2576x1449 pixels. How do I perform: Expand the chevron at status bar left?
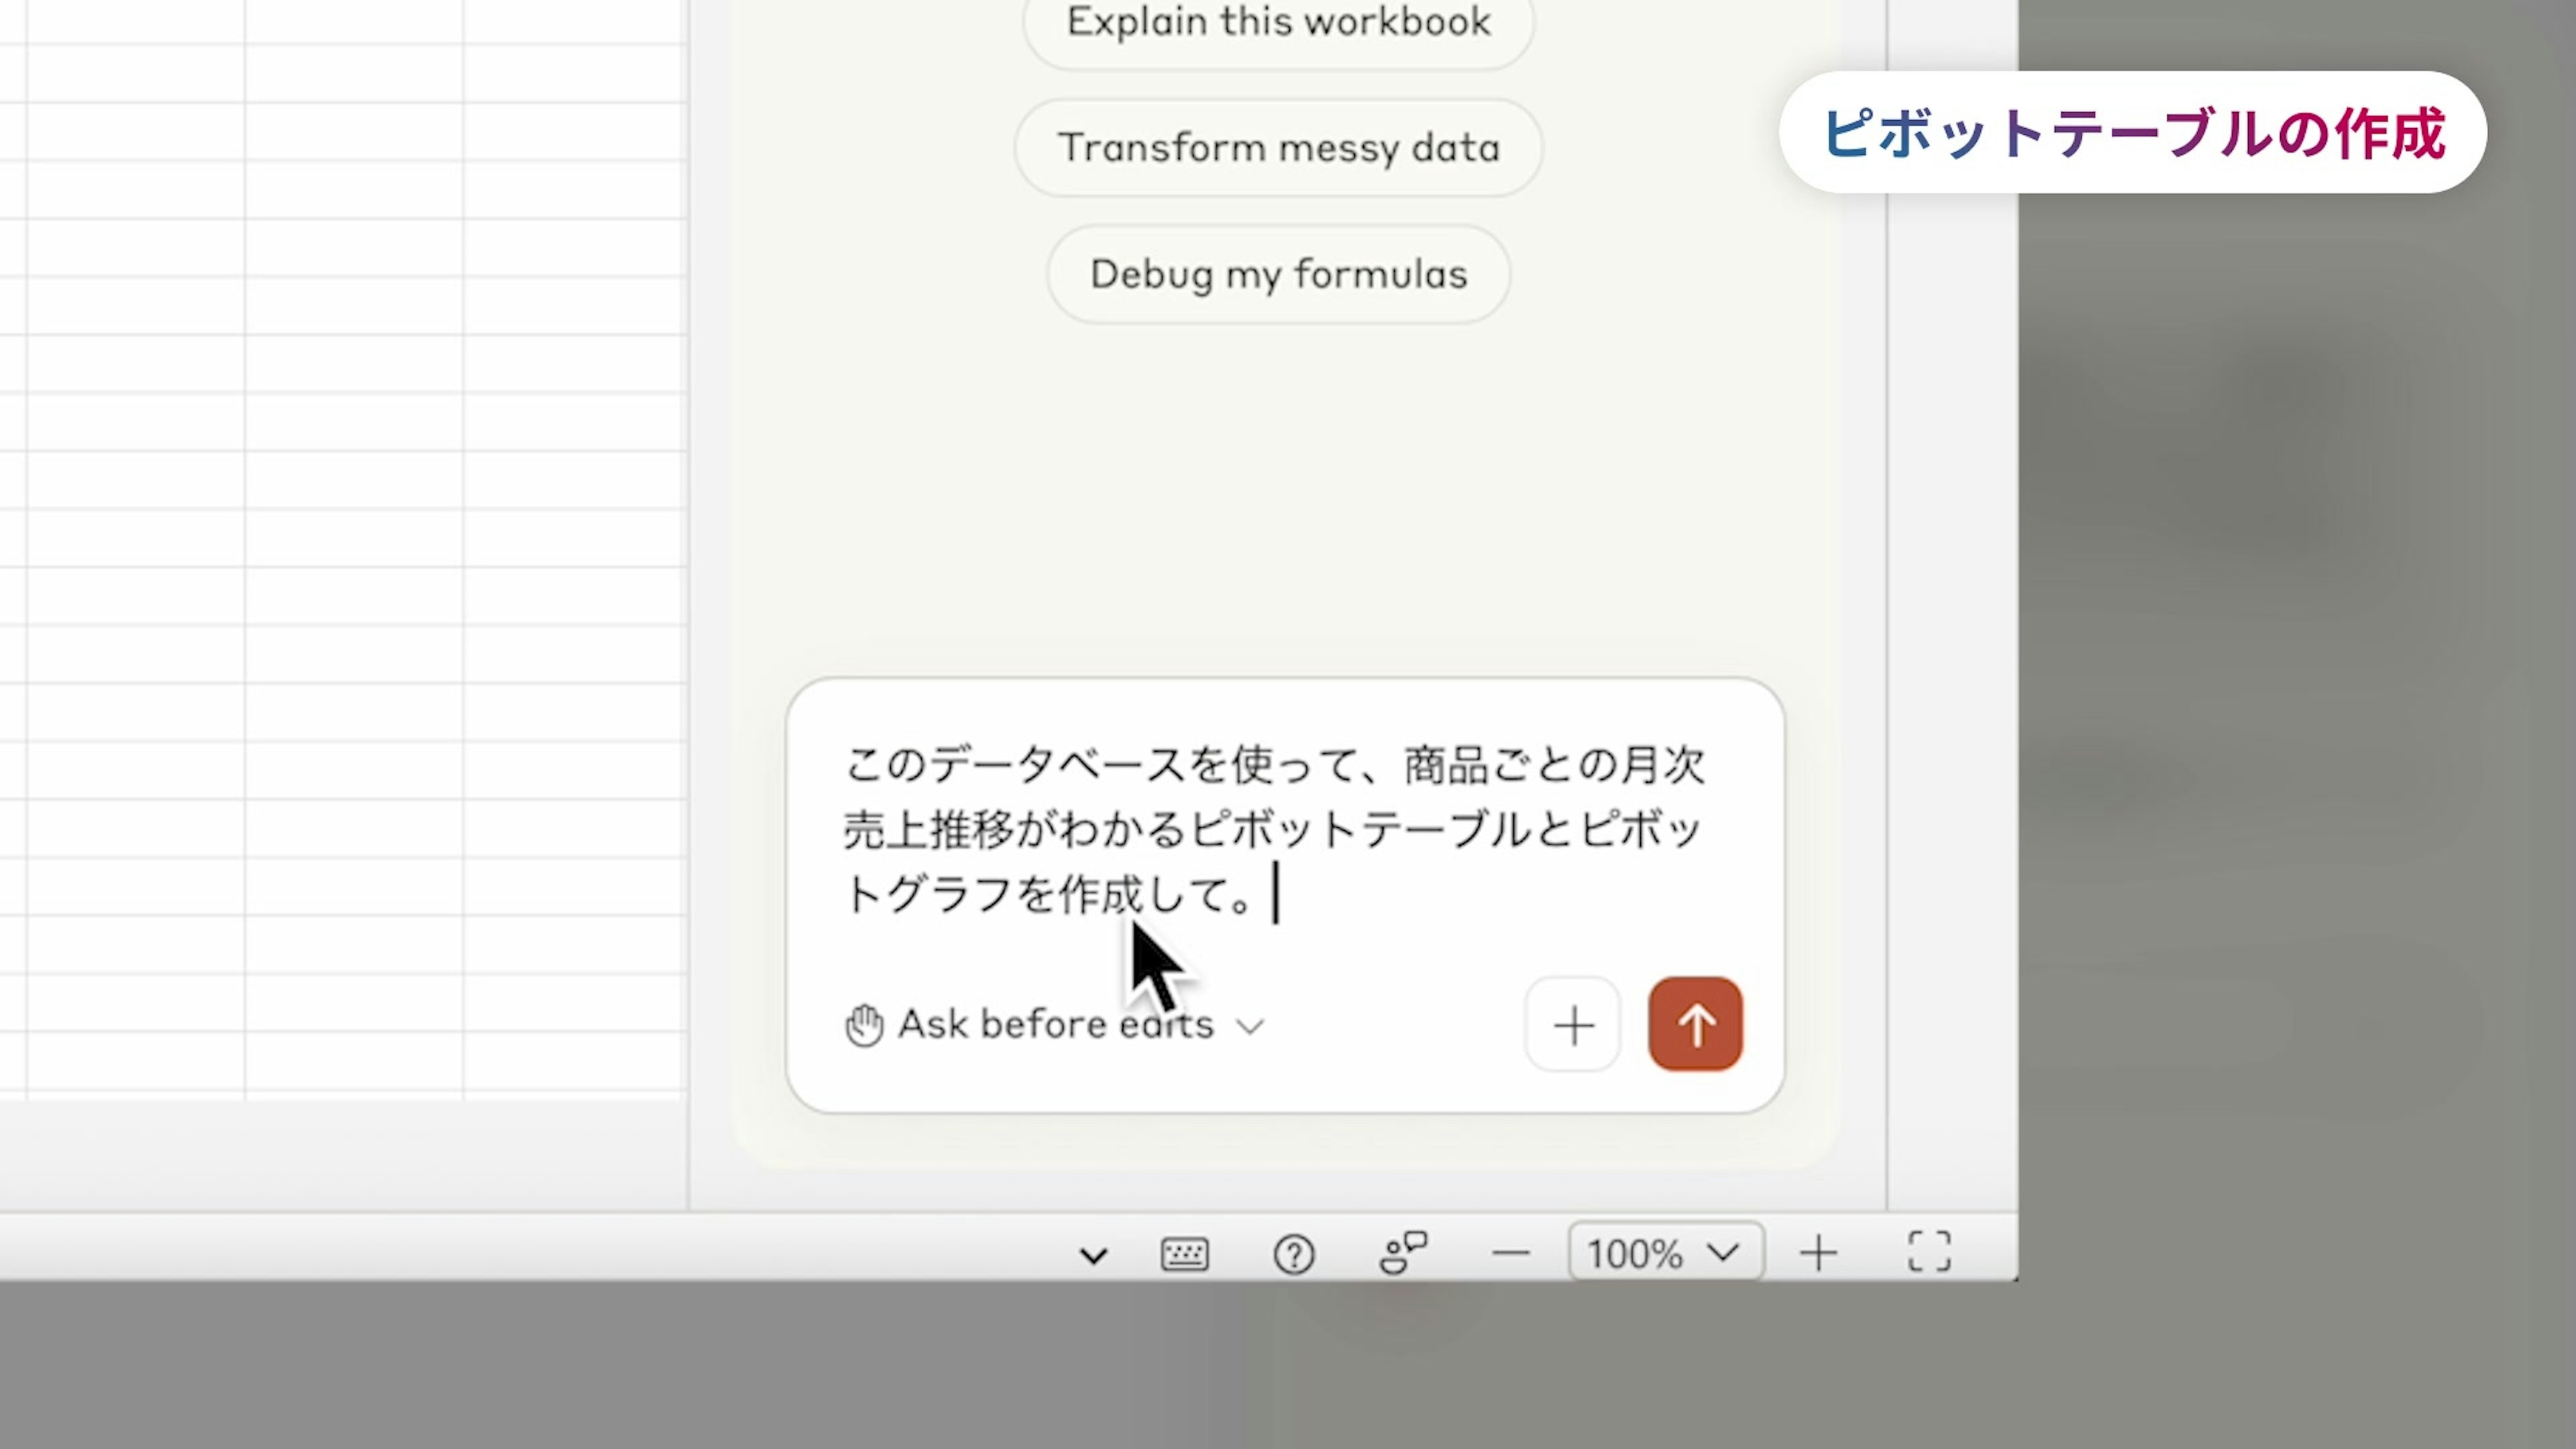1094,1255
